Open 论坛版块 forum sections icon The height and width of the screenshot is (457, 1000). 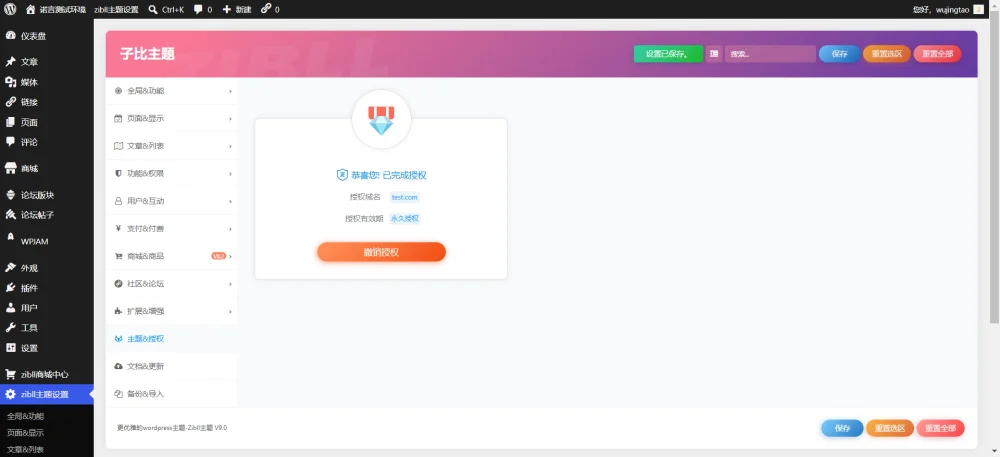click(x=10, y=195)
